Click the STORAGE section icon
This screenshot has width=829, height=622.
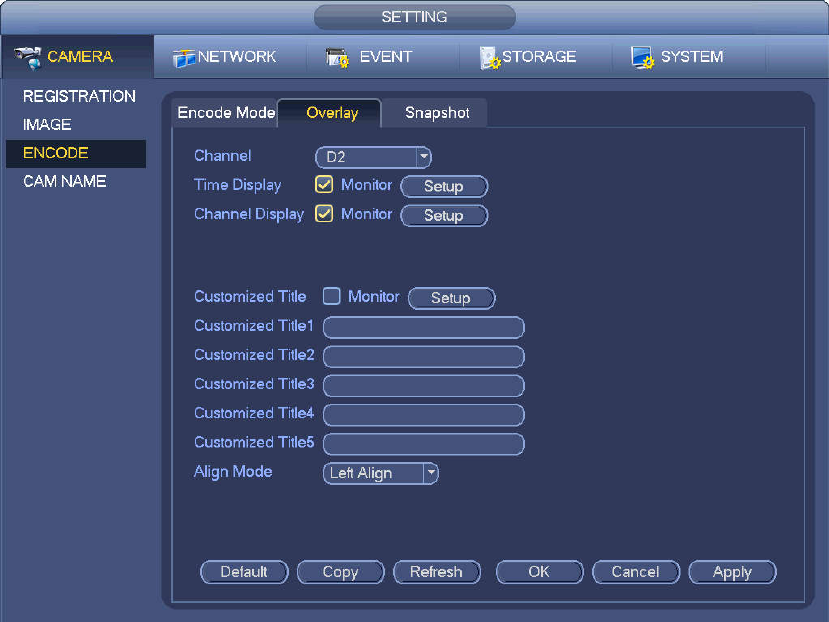click(490, 57)
